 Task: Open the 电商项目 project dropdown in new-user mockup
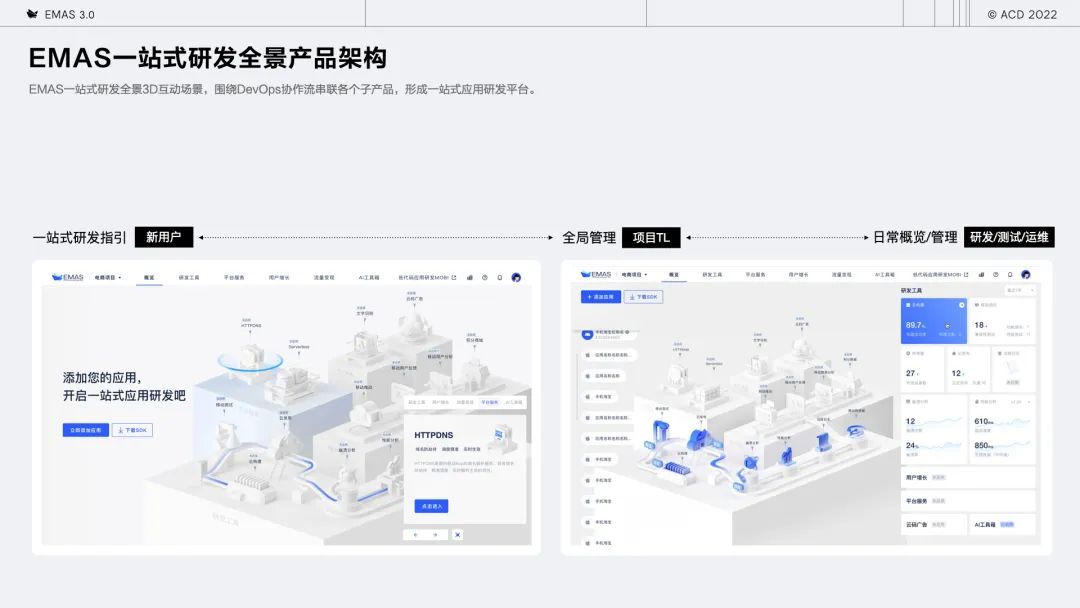(x=108, y=277)
